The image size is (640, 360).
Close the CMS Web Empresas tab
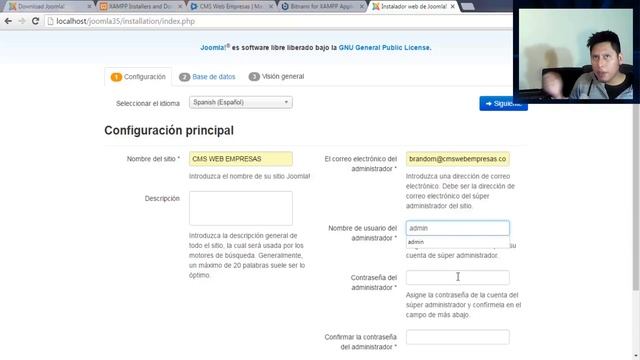(x=271, y=7)
